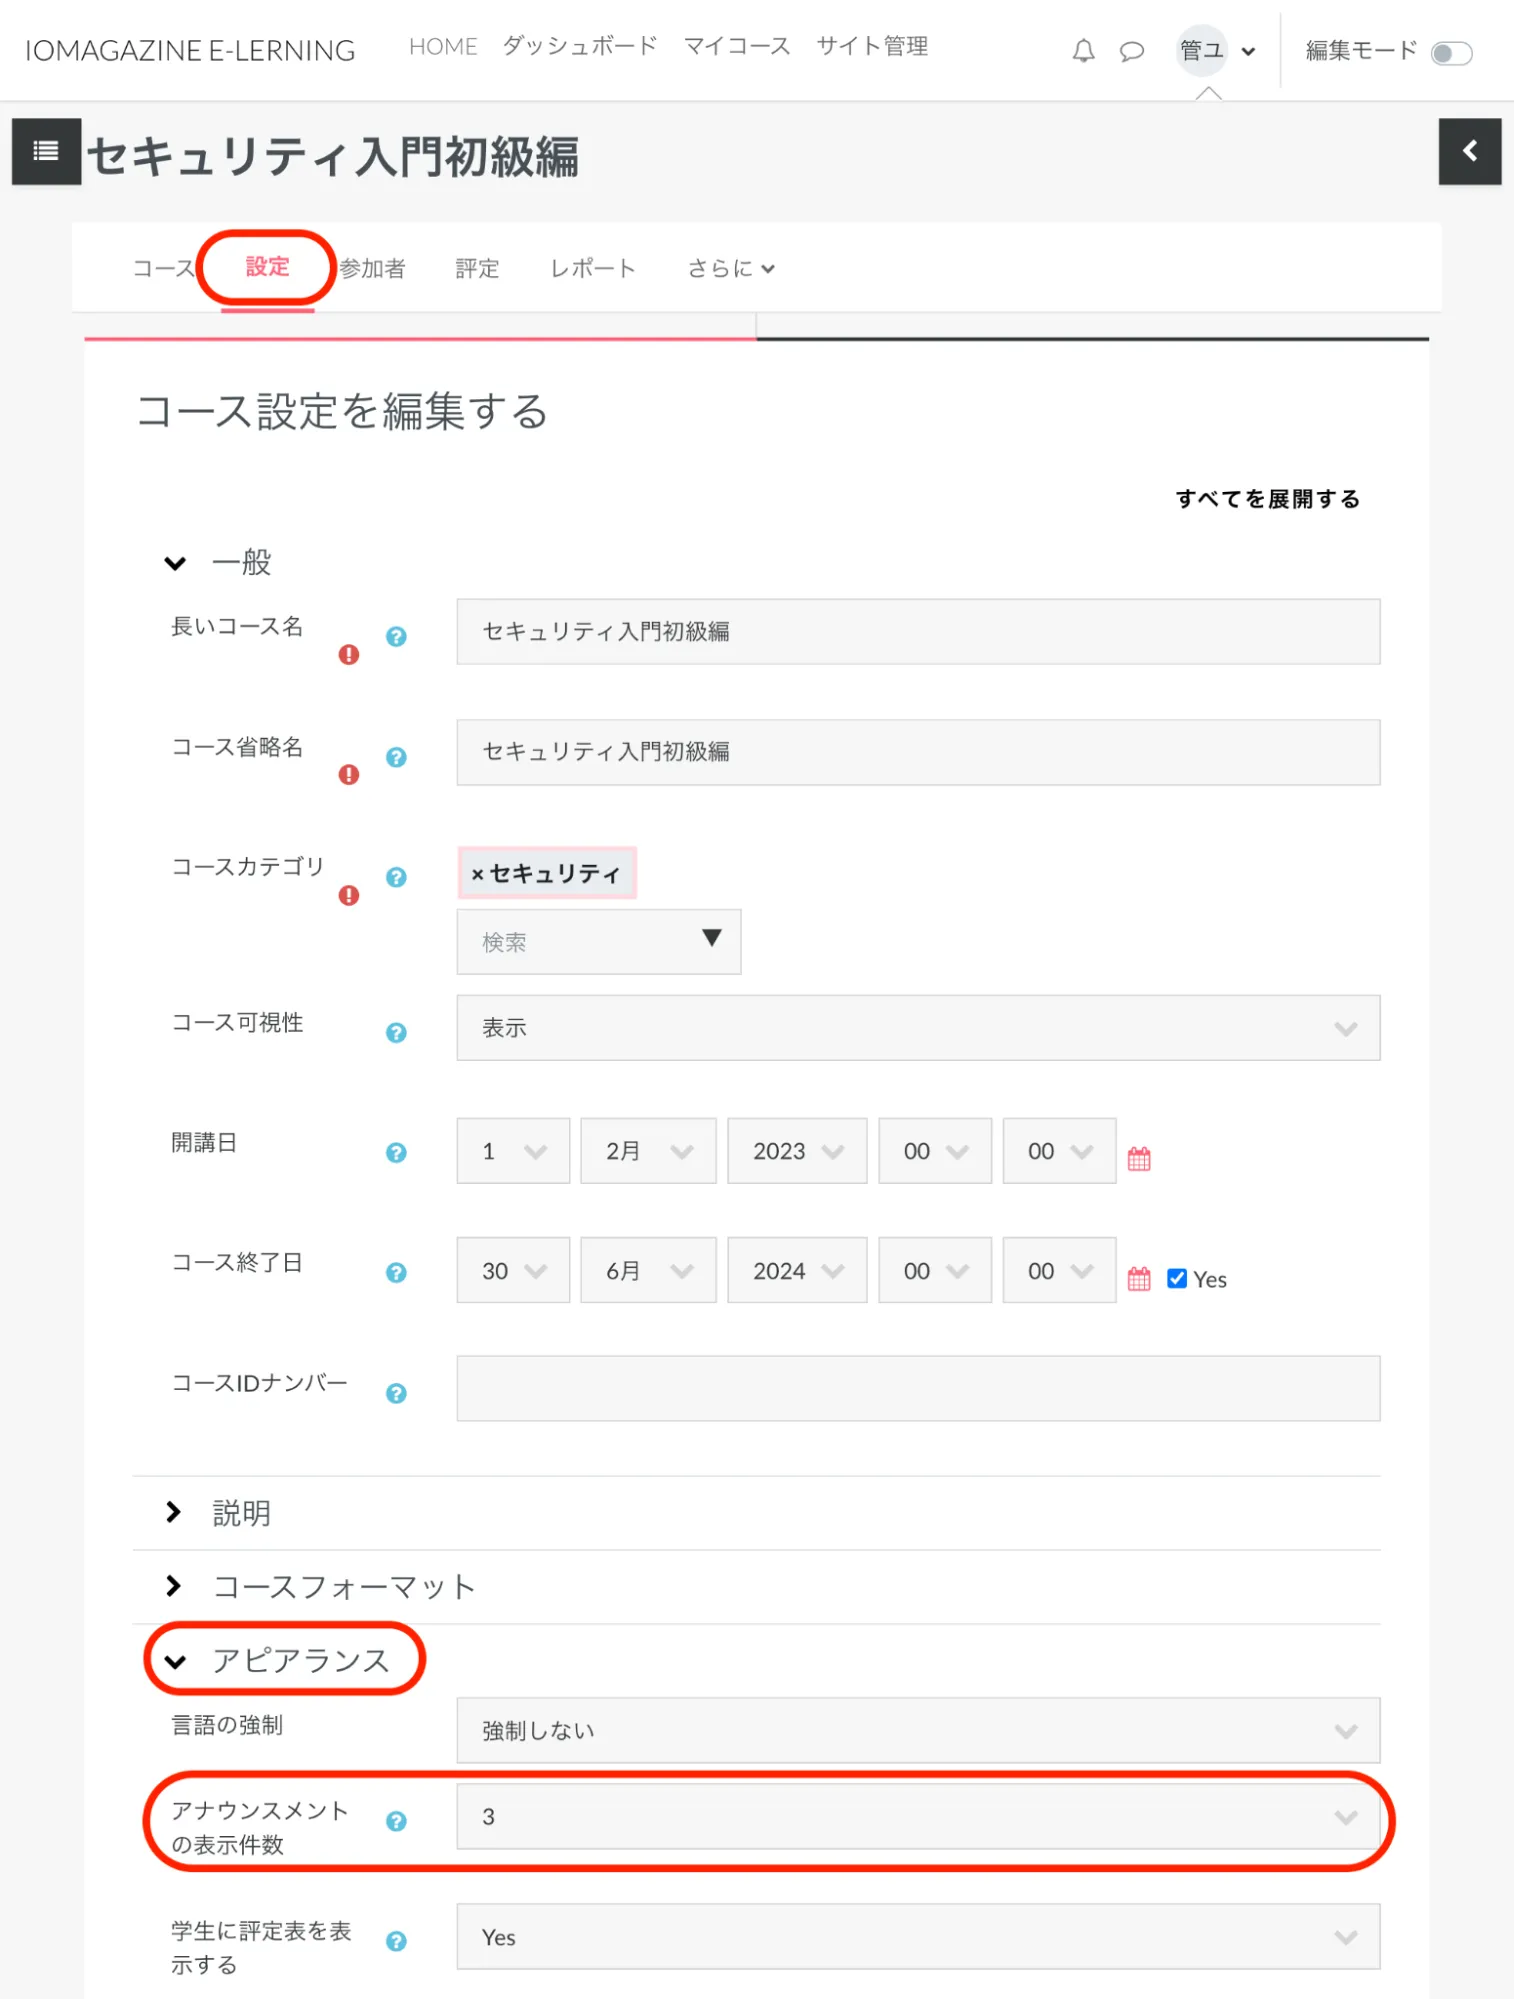The image size is (1514, 1999).
Task: Click the すべてを展開する link
Action: 1267,498
